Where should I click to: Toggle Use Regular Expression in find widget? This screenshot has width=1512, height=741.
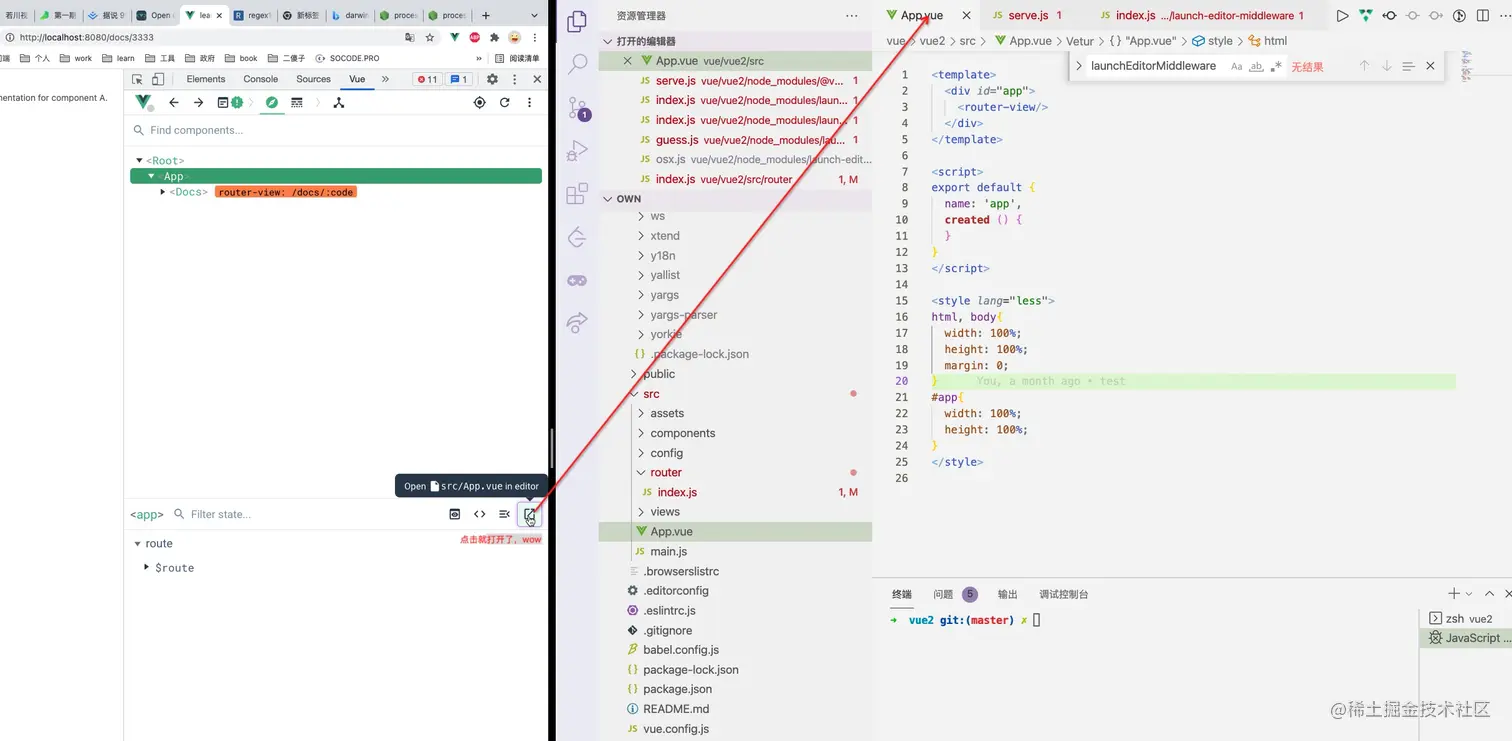(x=1276, y=66)
